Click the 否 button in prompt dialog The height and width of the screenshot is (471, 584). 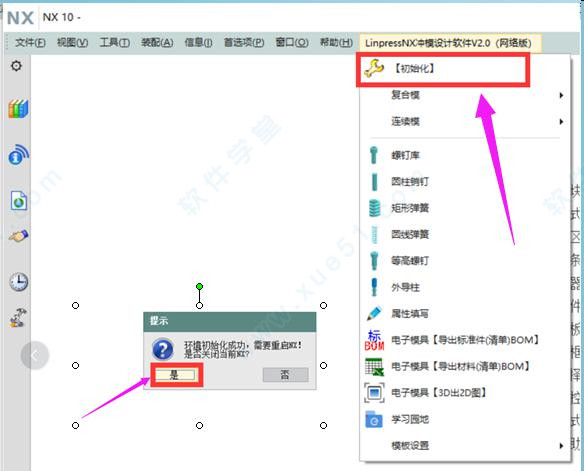(x=285, y=375)
